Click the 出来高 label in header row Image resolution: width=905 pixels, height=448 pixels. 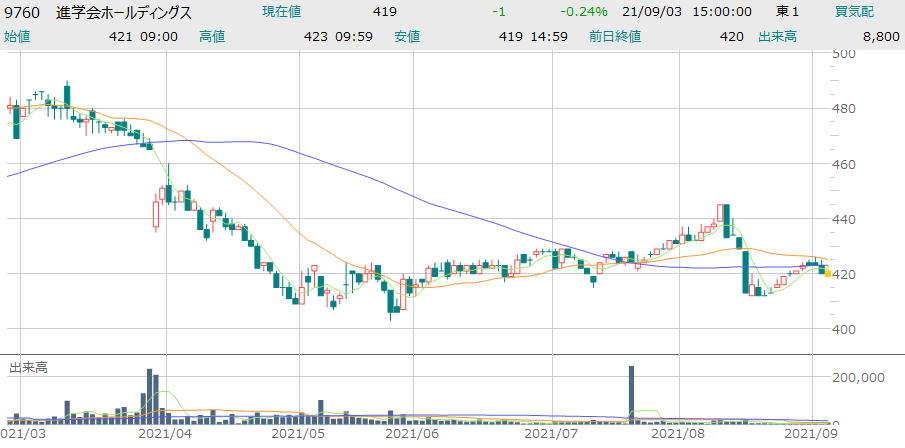(x=807, y=36)
